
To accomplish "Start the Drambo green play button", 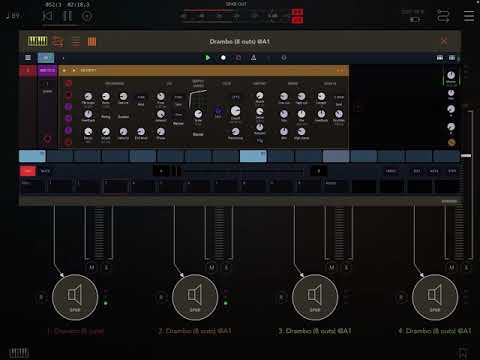I will tap(207, 58).
